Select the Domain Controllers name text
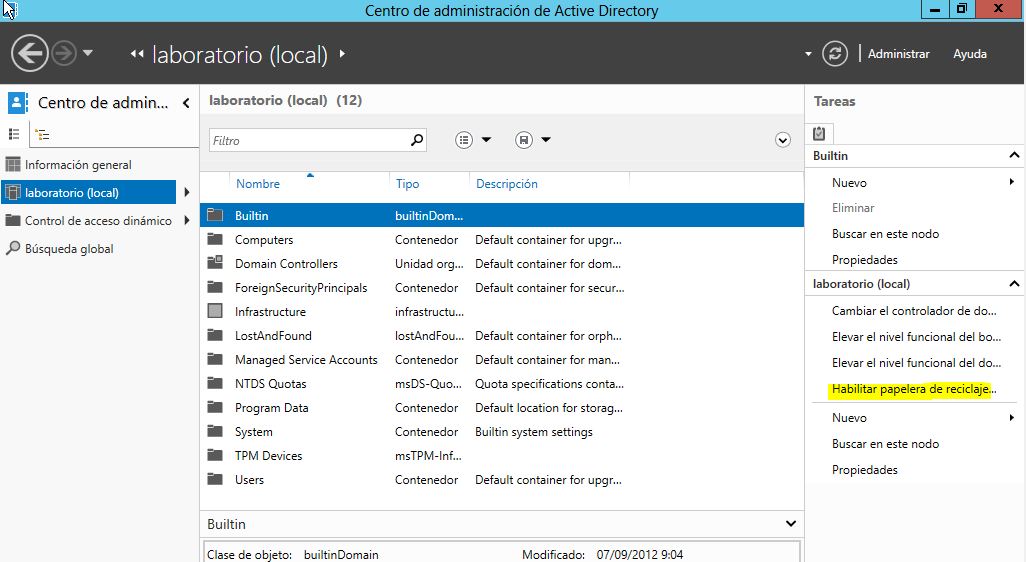This screenshot has height=562, width=1026. [286, 264]
